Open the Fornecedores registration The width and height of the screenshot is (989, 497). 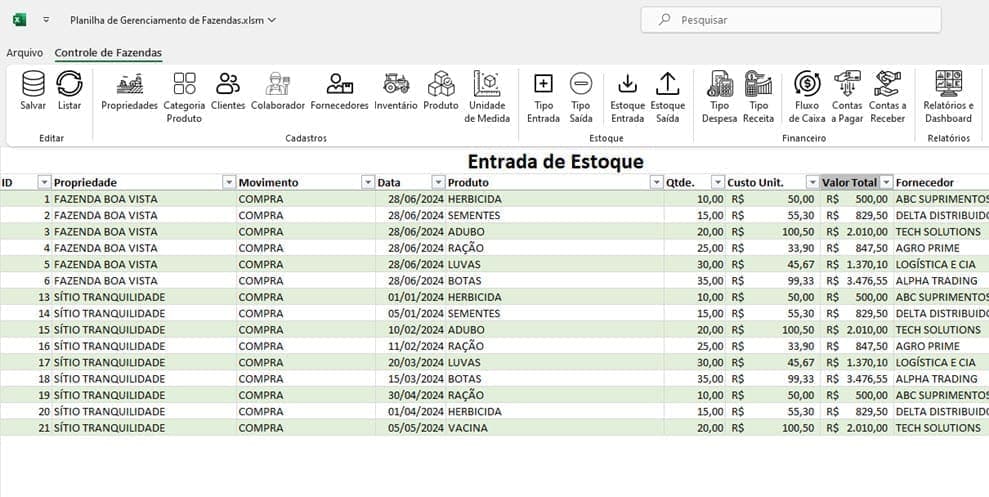coord(339,91)
